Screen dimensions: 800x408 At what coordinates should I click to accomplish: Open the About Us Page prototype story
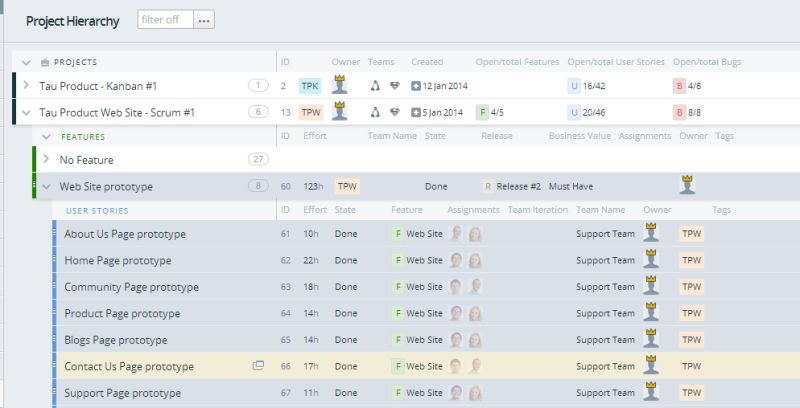tap(125, 234)
